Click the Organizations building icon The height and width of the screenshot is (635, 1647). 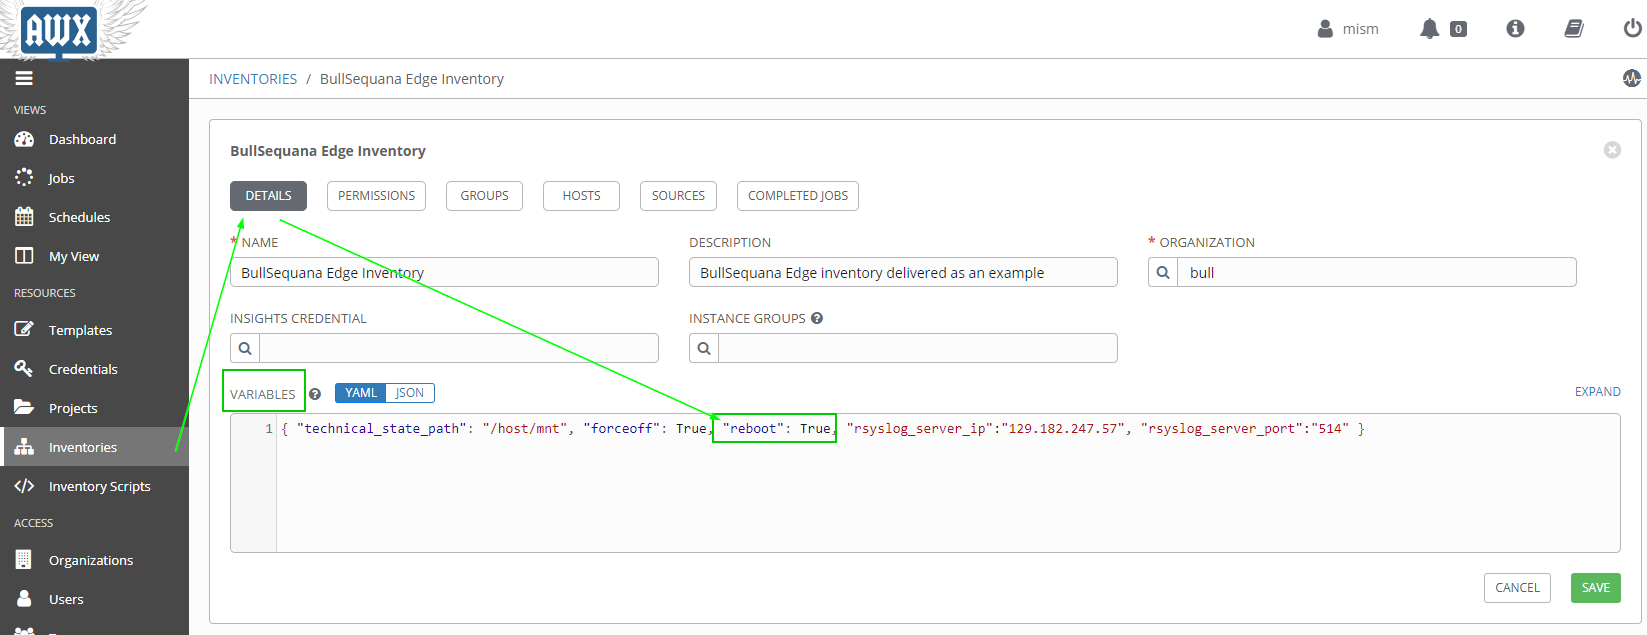[x=24, y=559]
